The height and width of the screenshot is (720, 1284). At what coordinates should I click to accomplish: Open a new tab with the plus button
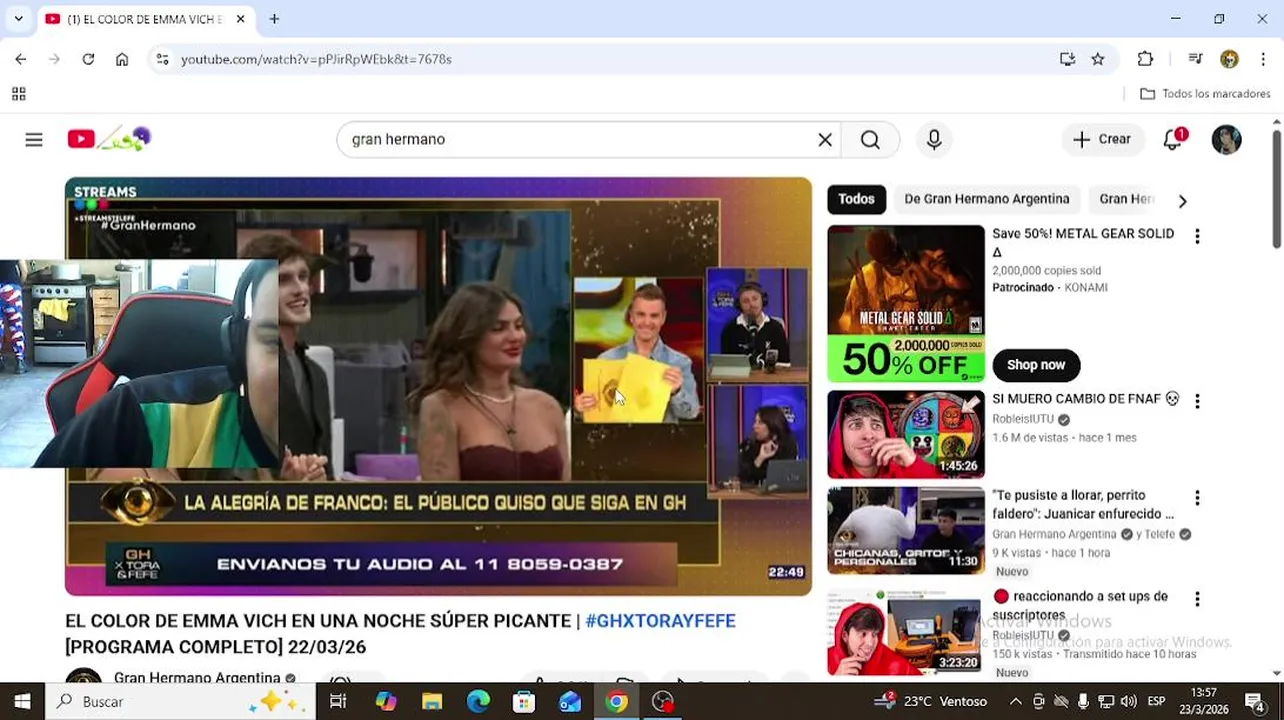274,19
